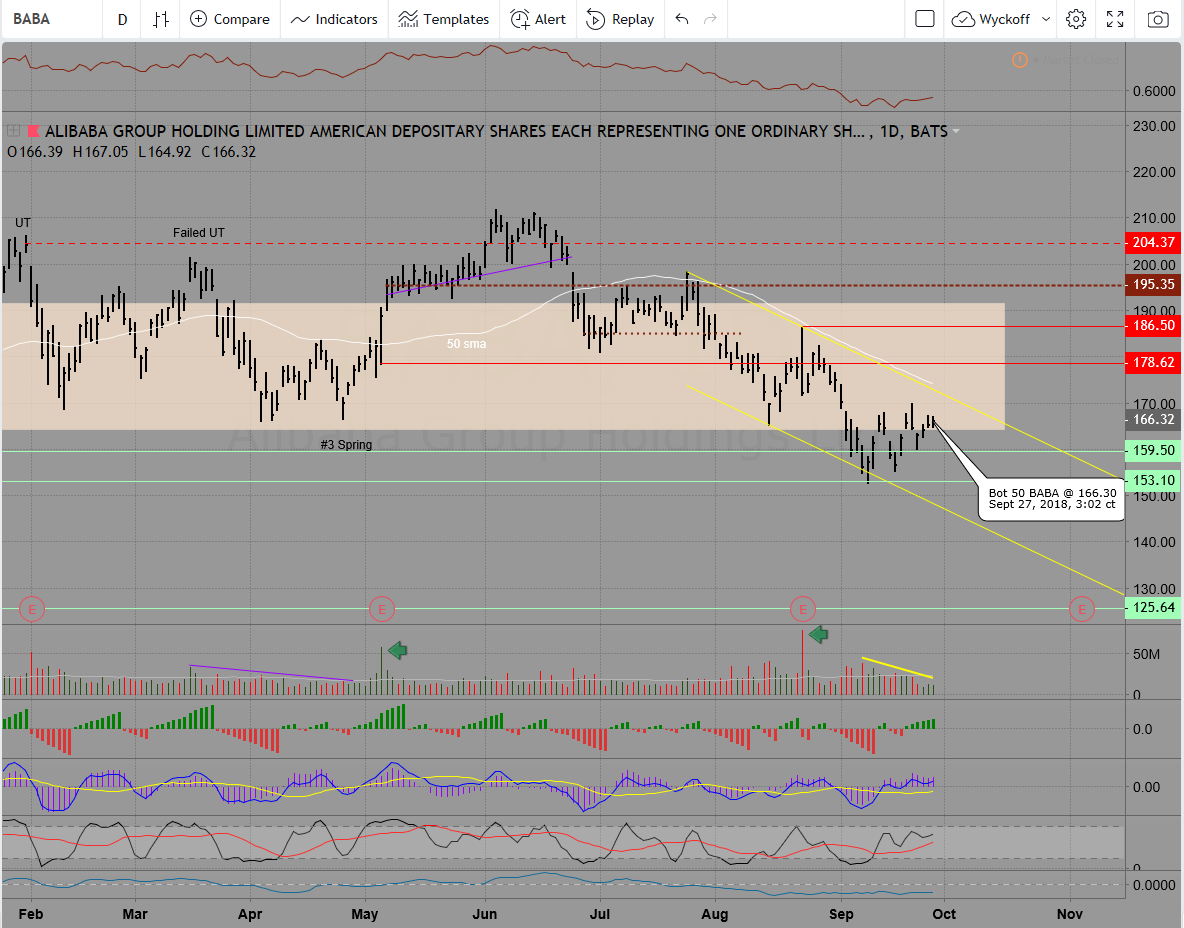Toggle fullscreen mode
The width and height of the screenshot is (1184, 928).
point(1116,19)
